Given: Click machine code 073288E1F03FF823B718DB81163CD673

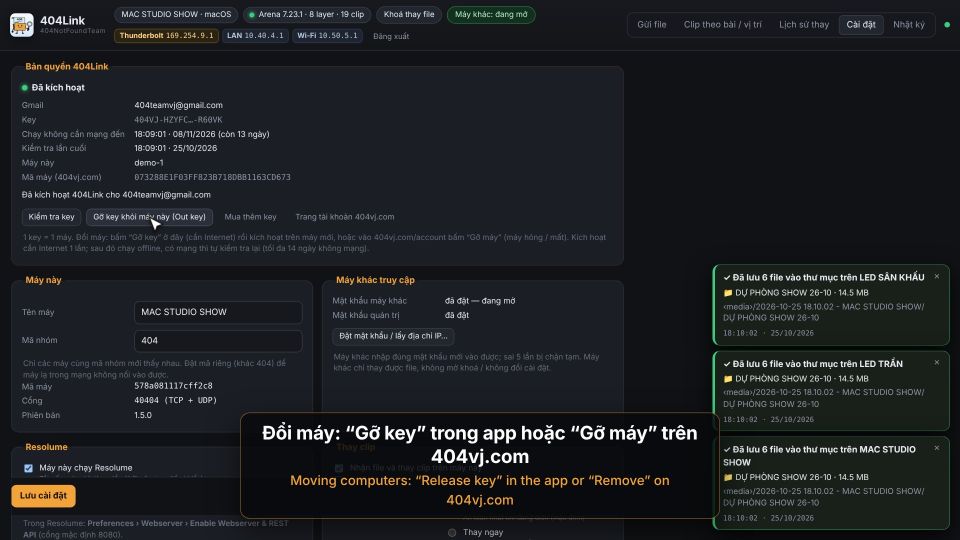Looking at the screenshot, I should click(212, 177).
